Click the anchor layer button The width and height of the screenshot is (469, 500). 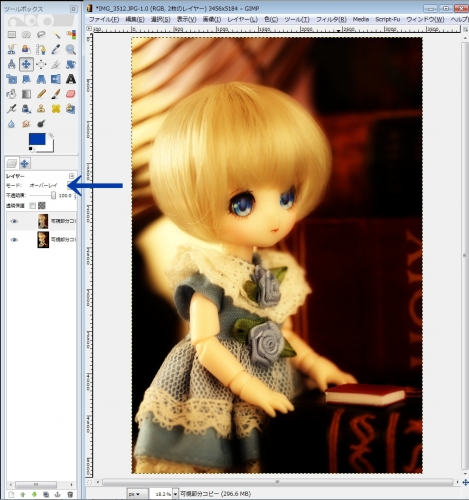point(57,494)
